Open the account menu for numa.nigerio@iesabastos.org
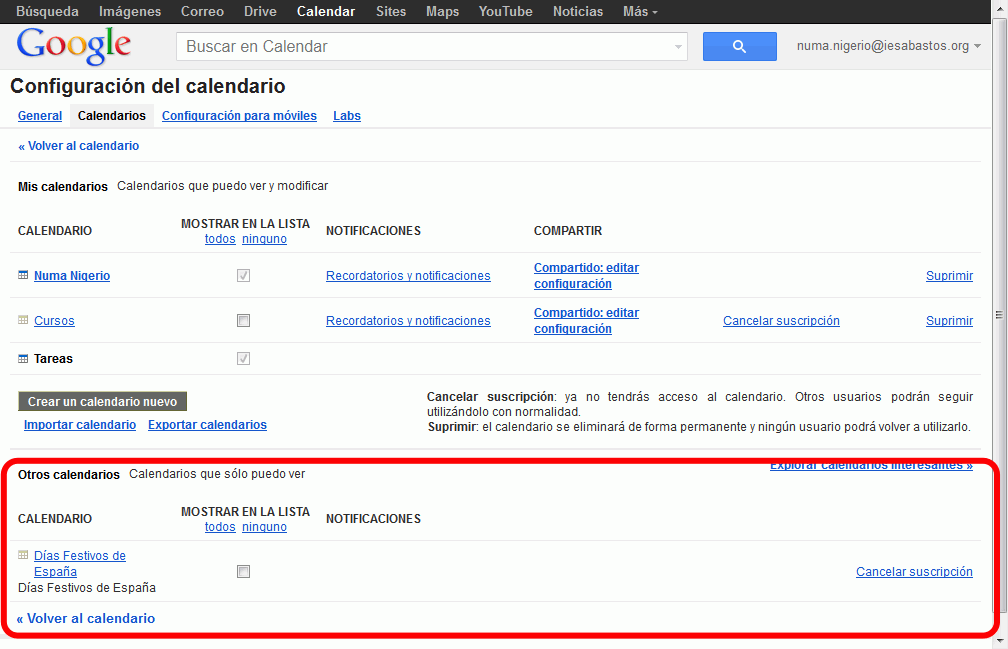This screenshot has height=649, width=1008. pos(888,46)
